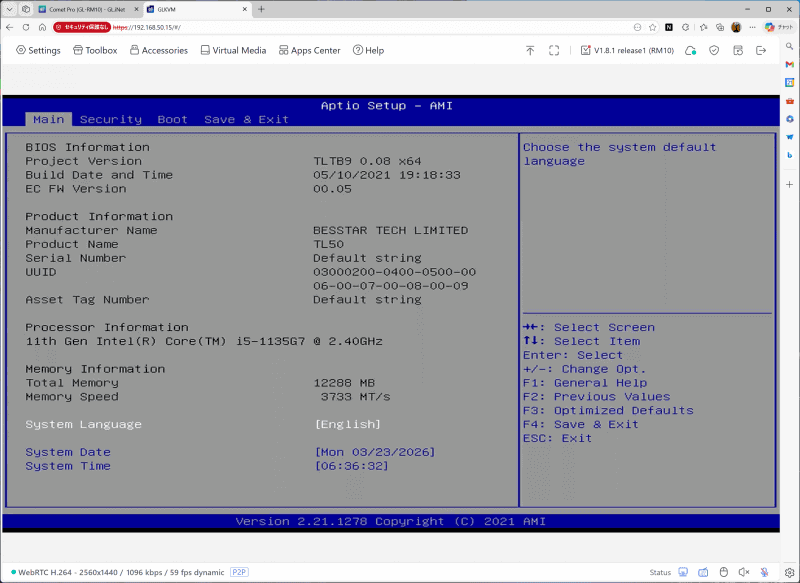Click the keyboard status icon

[703, 572]
